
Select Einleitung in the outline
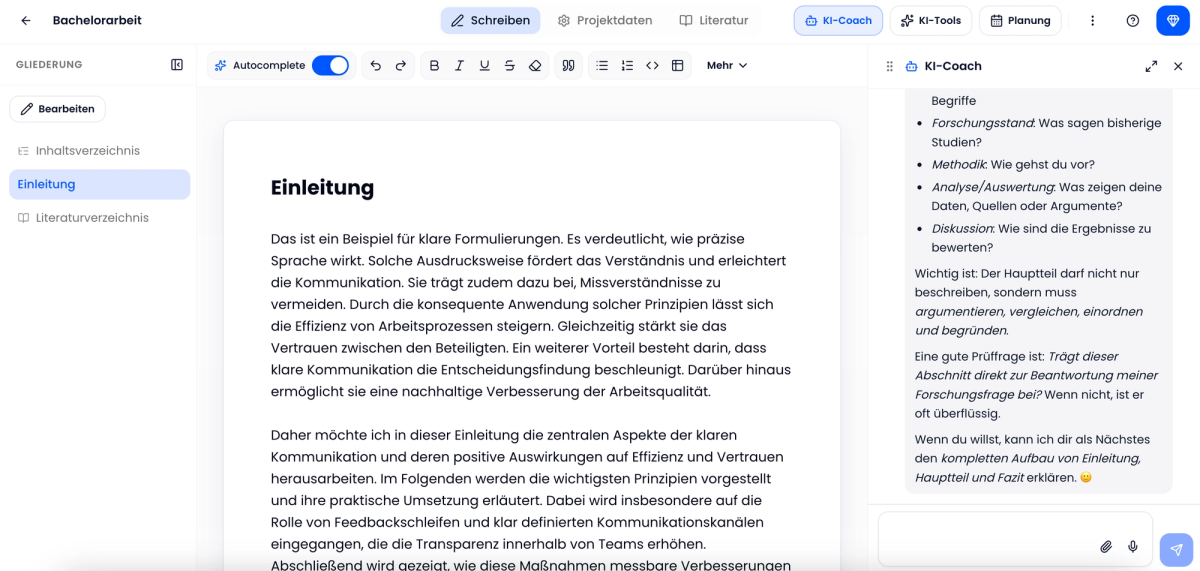pos(99,184)
